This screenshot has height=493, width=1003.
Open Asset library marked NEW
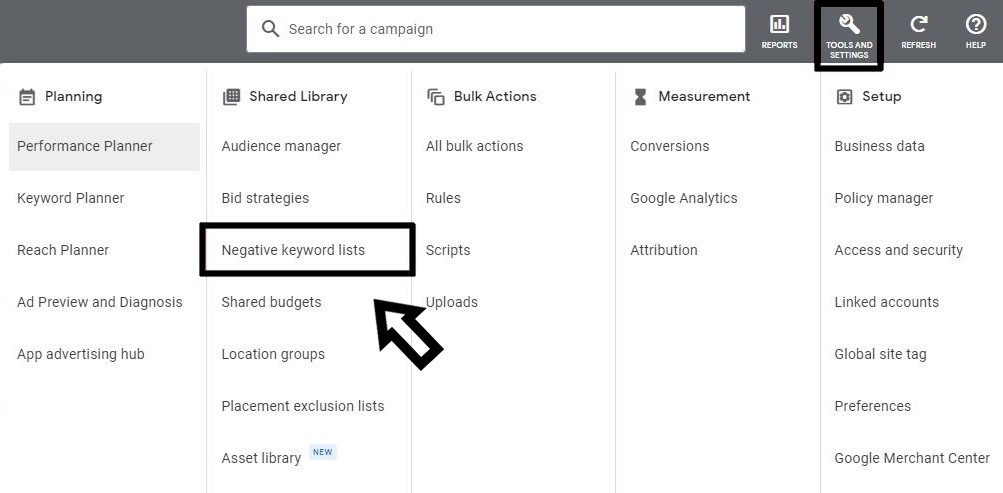pos(261,458)
